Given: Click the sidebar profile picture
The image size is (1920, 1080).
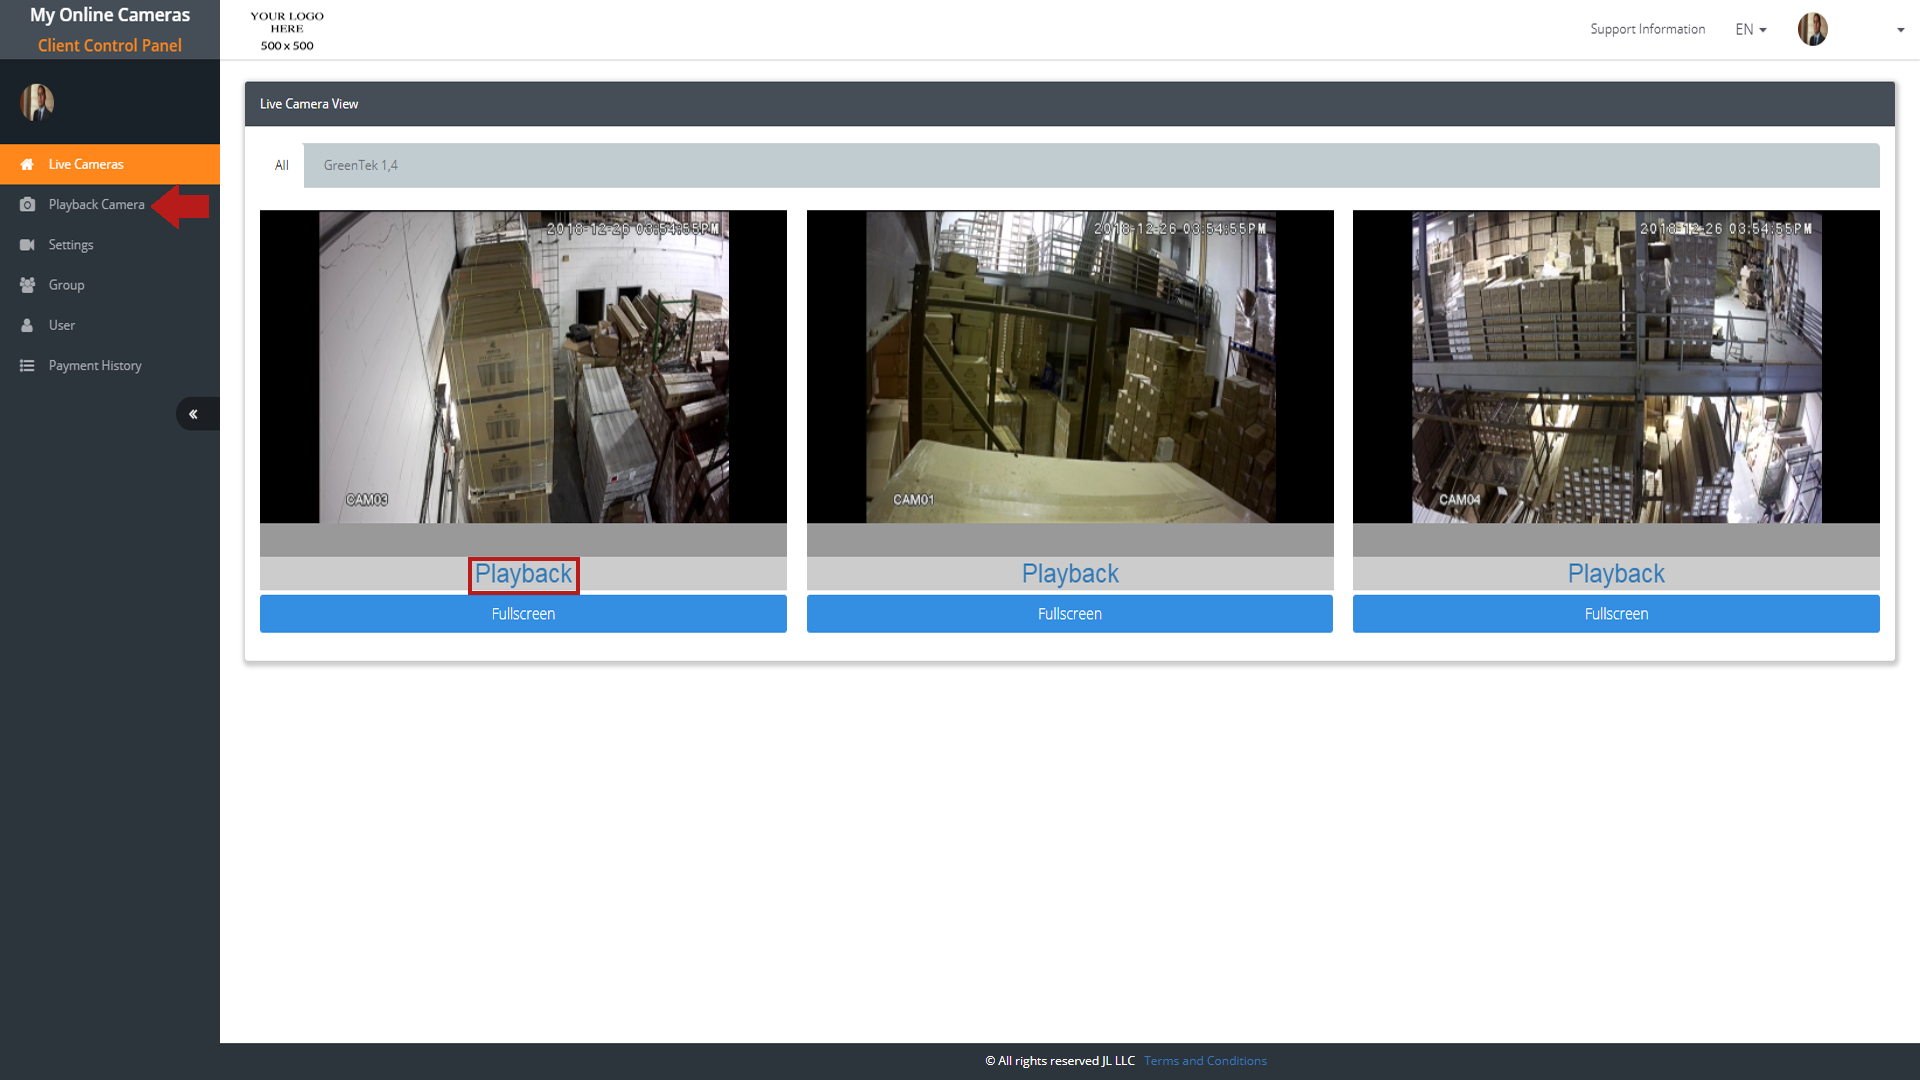Looking at the screenshot, I should (37, 102).
